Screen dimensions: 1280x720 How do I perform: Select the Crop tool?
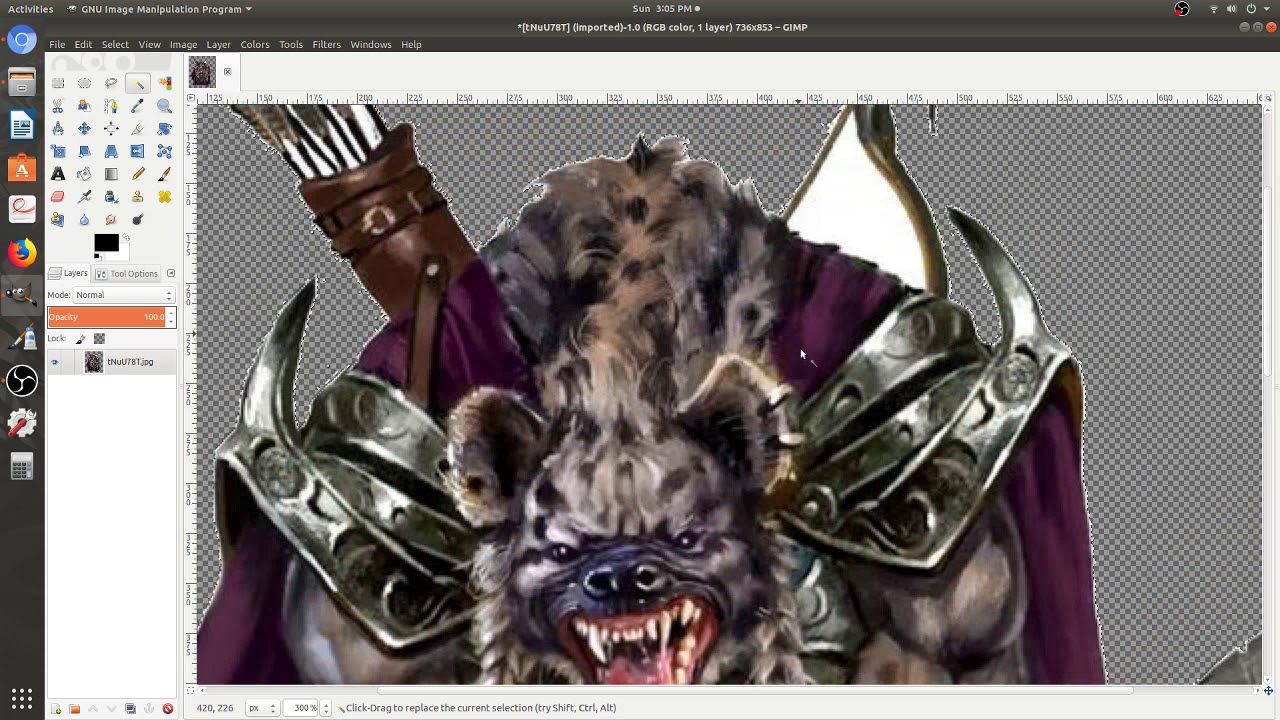pyautogui.click(x=138, y=129)
